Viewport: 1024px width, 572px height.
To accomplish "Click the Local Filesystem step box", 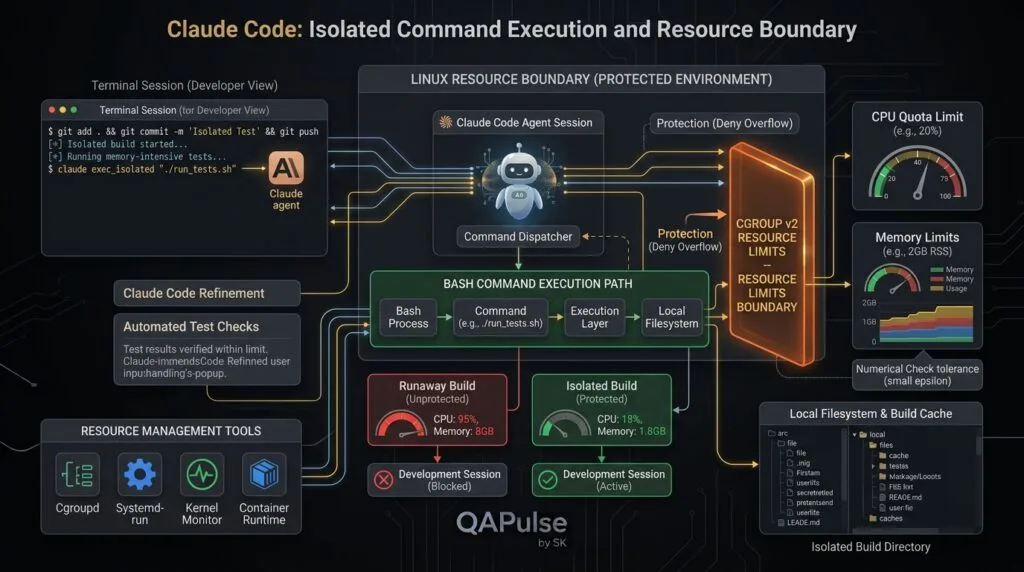I will tap(672, 317).
